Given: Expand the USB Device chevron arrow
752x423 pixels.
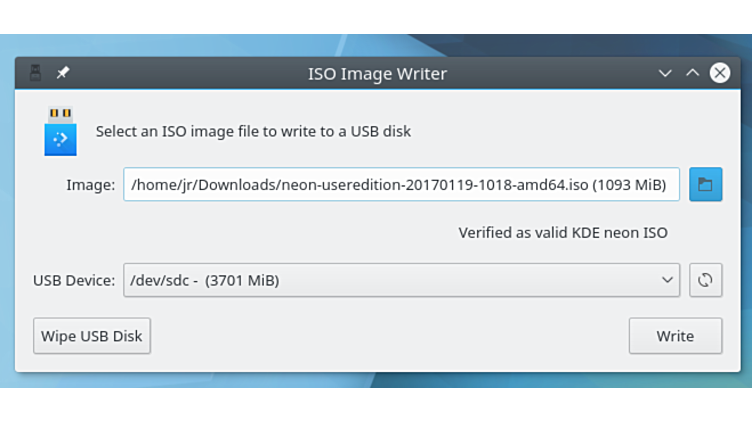Looking at the screenshot, I should coord(668,280).
